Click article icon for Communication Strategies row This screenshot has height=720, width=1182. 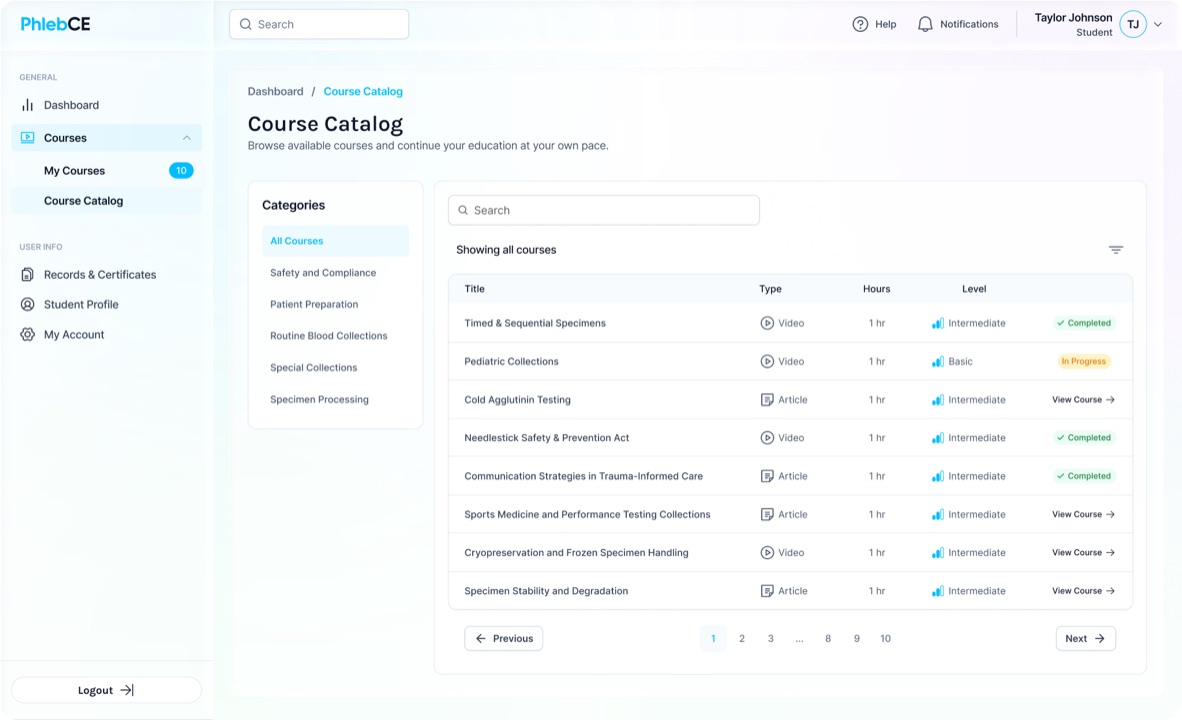pos(767,476)
